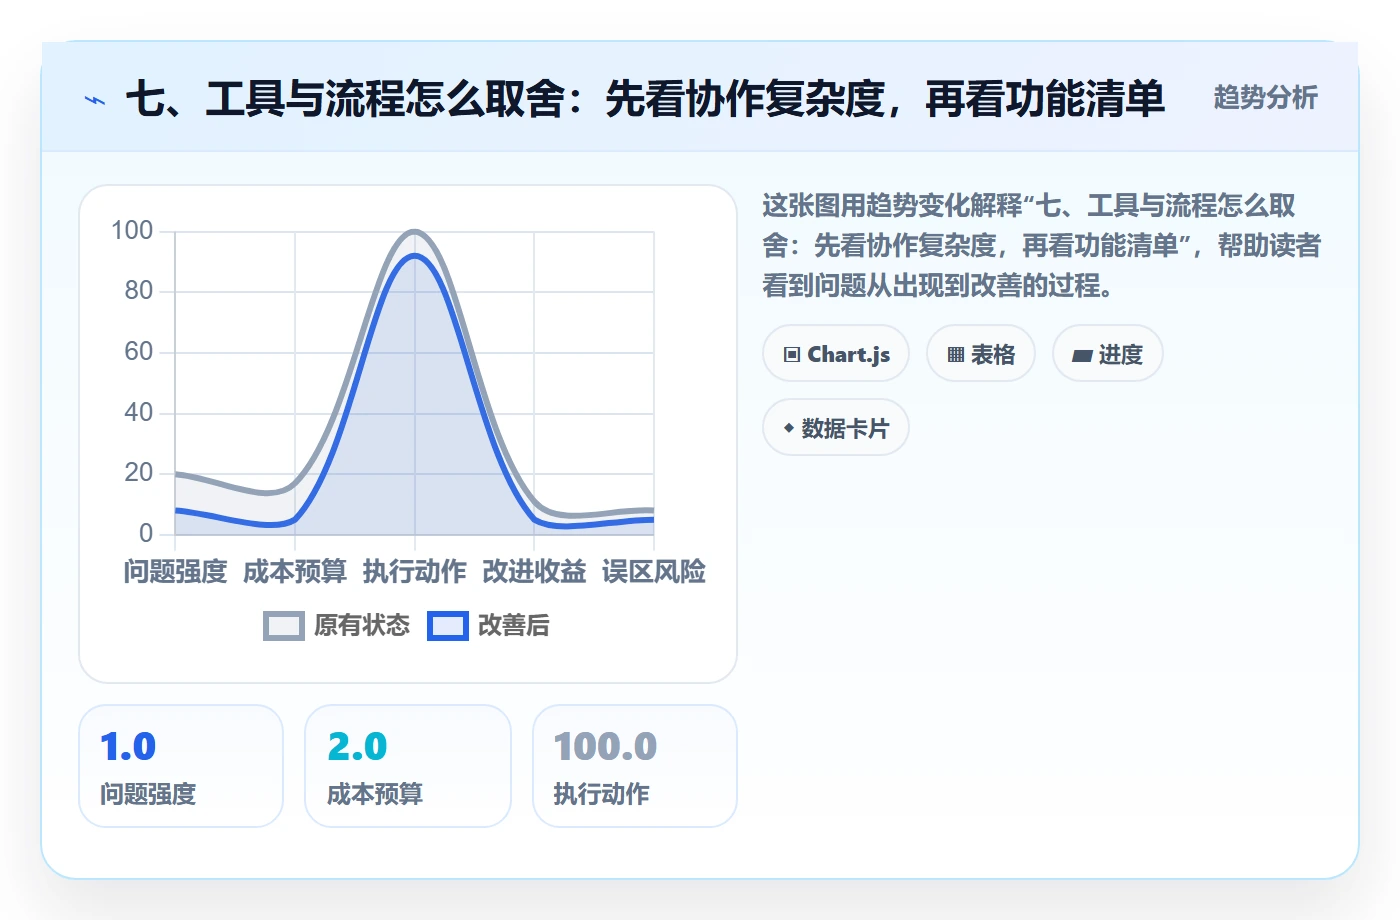Click the peak of the curve at 执行动作
Viewport: 1400px width, 920px height.
[414, 232]
